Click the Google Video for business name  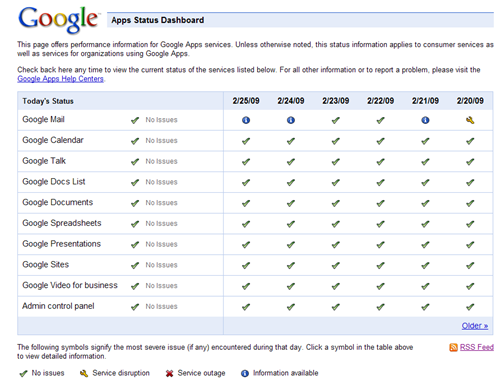point(70,285)
